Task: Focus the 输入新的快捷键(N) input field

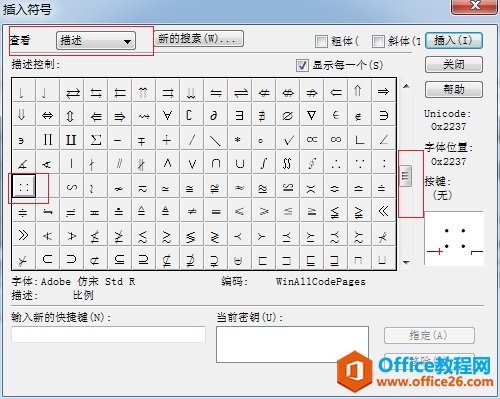Action: [x=108, y=334]
